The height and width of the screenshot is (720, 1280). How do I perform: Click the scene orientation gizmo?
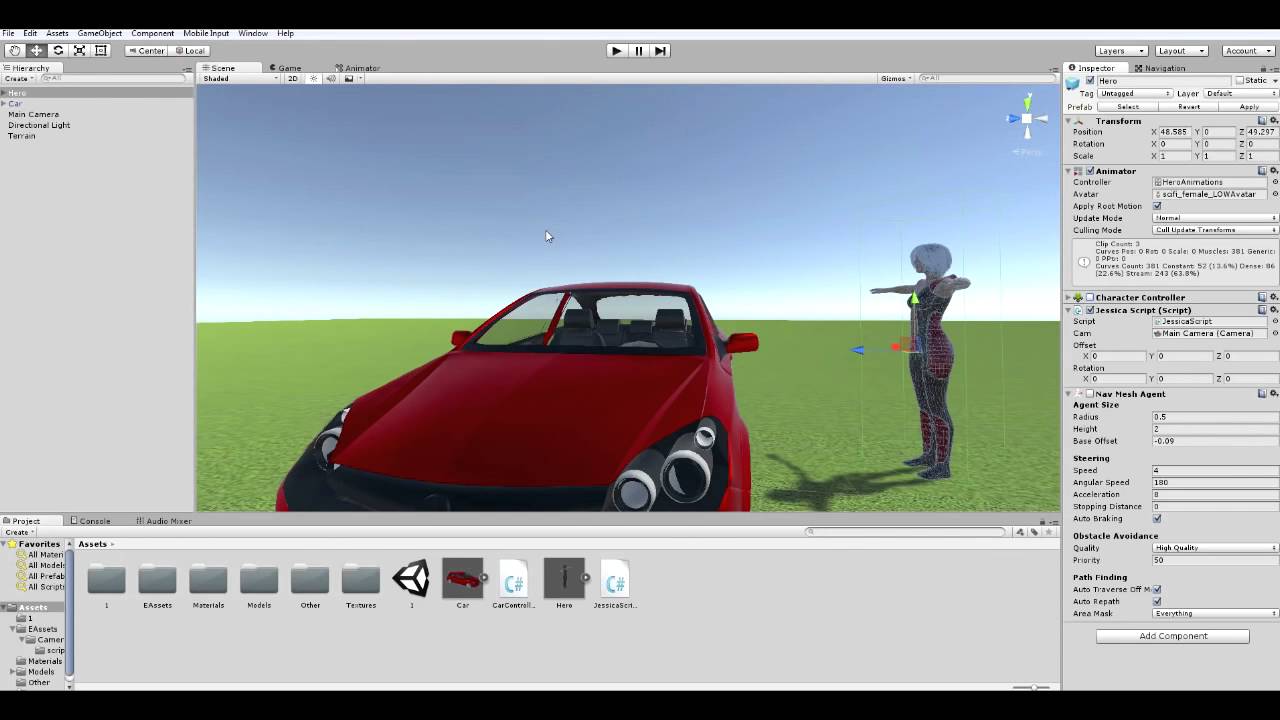(x=1027, y=120)
